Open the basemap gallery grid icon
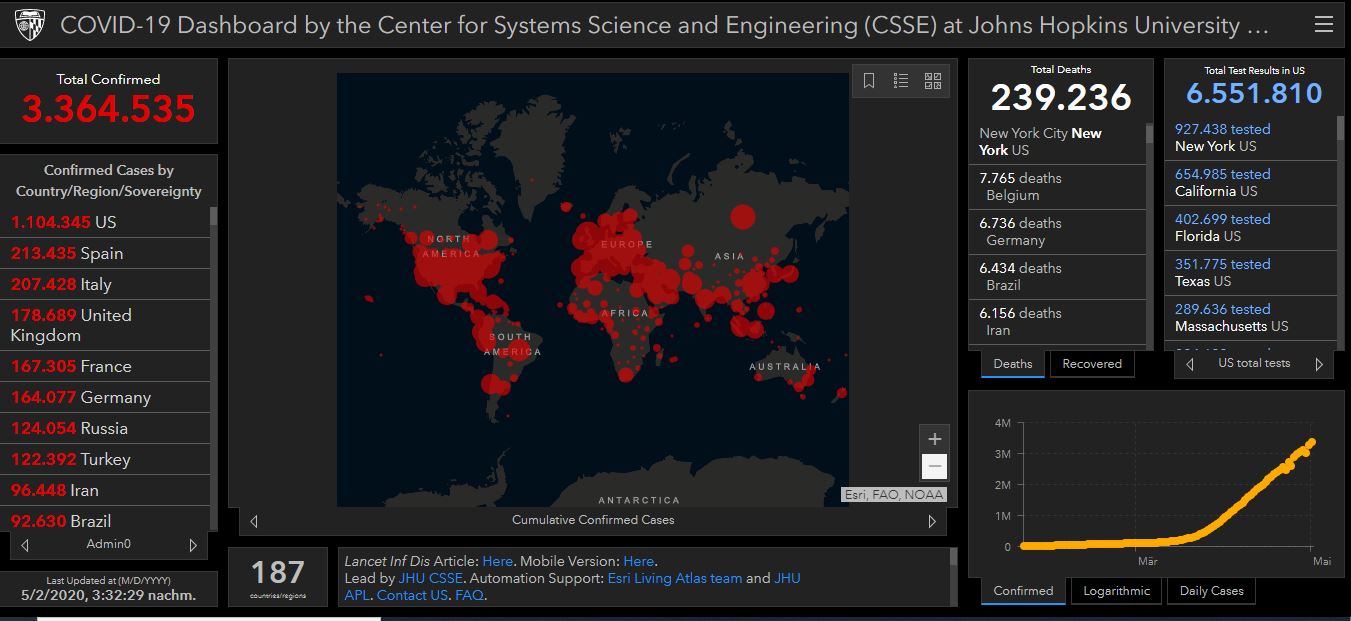Screen dimensions: 1351x621 [932, 81]
